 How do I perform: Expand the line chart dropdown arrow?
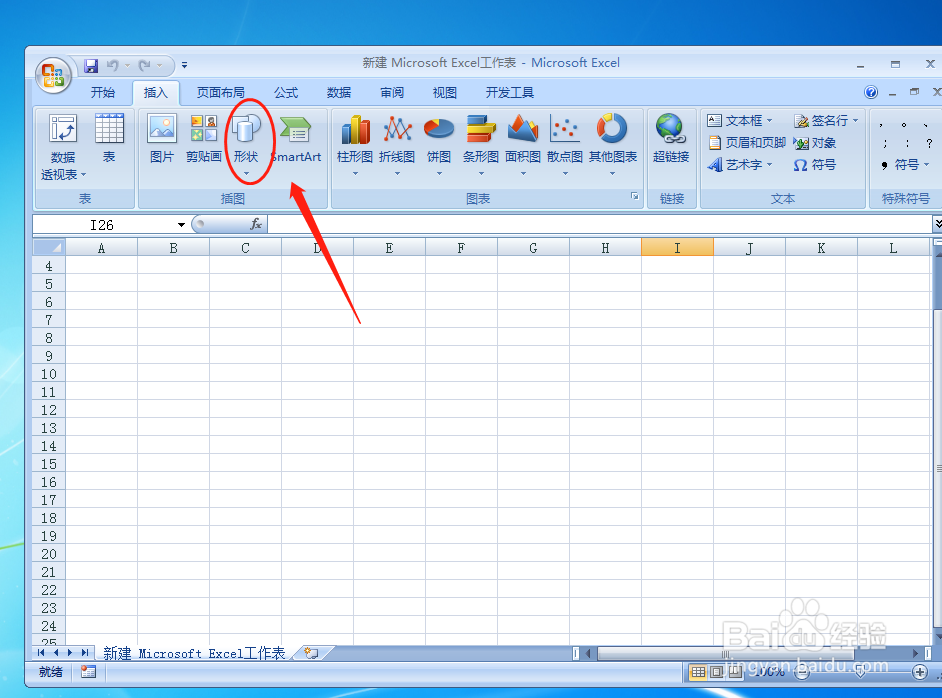pos(397,174)
